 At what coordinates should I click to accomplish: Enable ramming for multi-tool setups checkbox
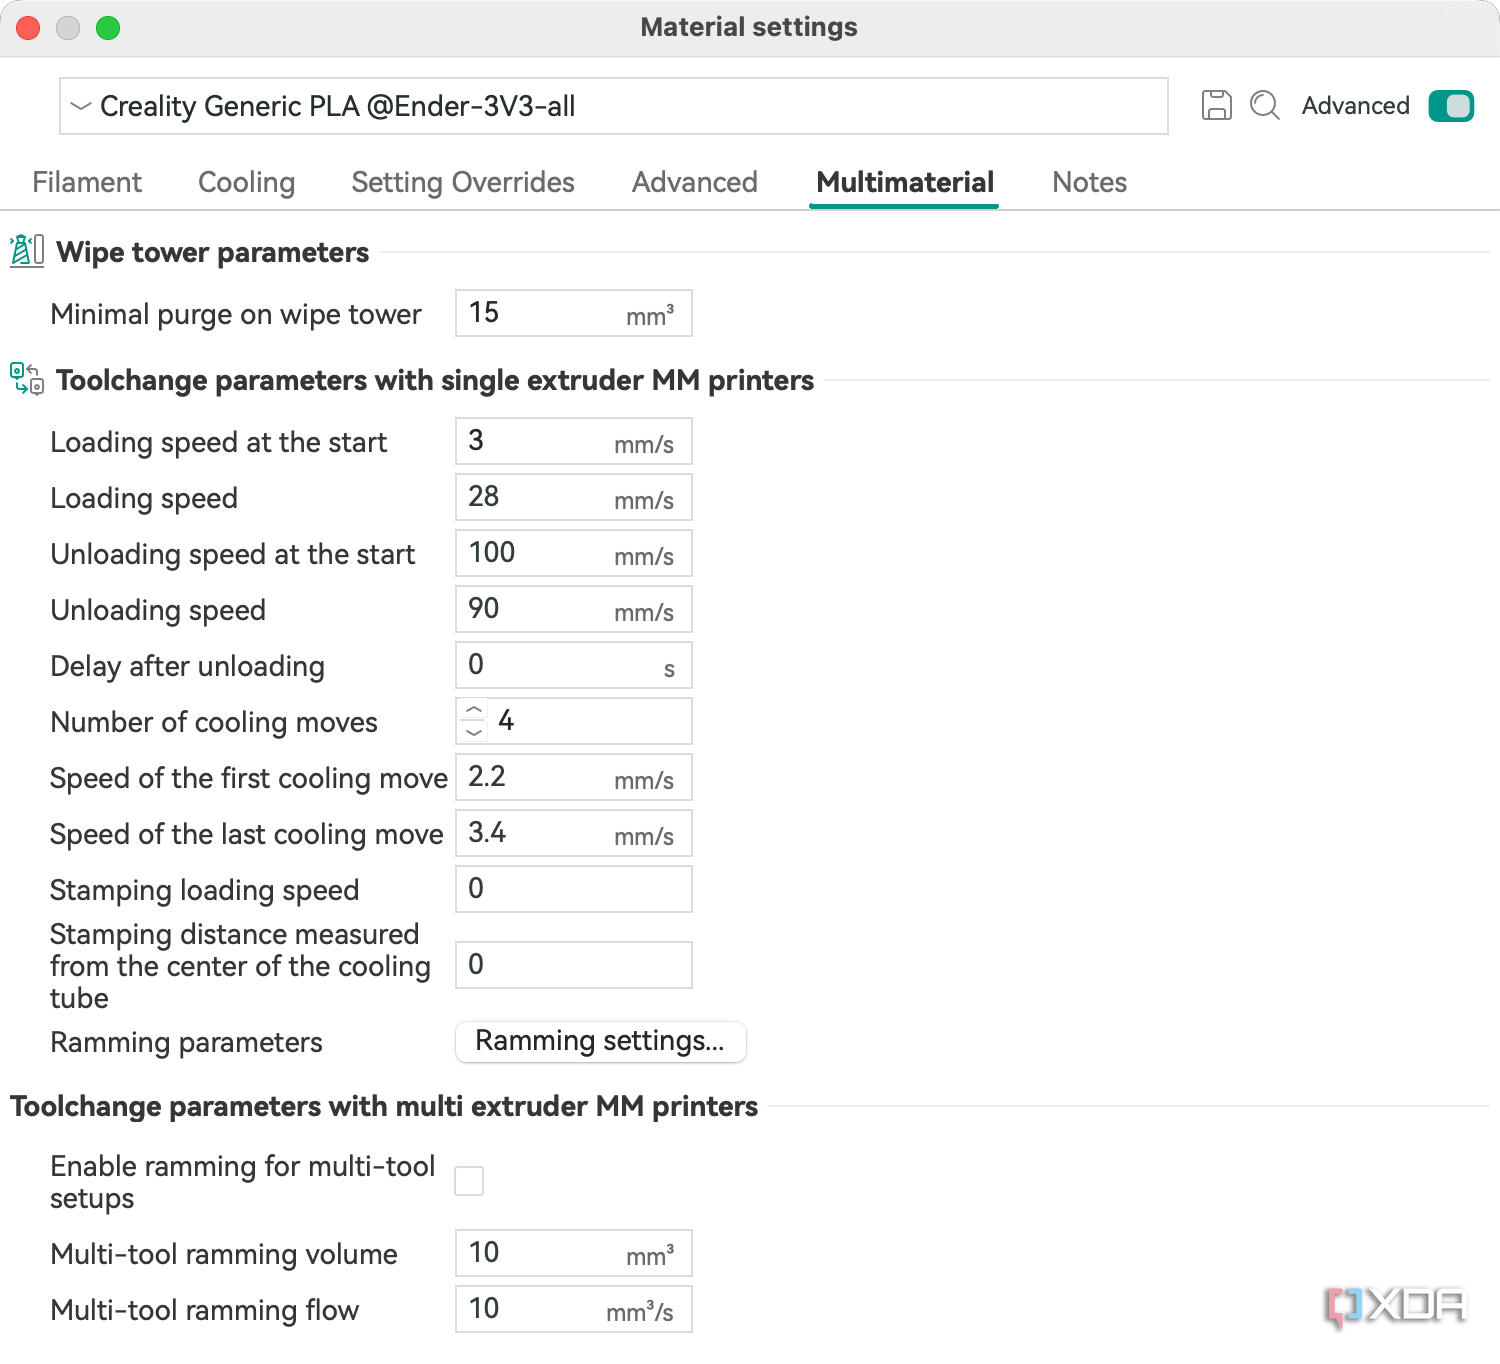(x=469, y=1181)
